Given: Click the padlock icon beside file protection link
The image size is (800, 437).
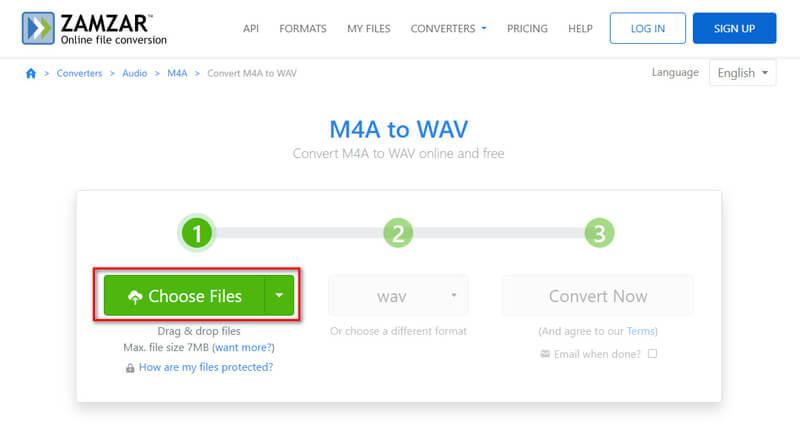Looking at the screenshot, I should [130, 368].
